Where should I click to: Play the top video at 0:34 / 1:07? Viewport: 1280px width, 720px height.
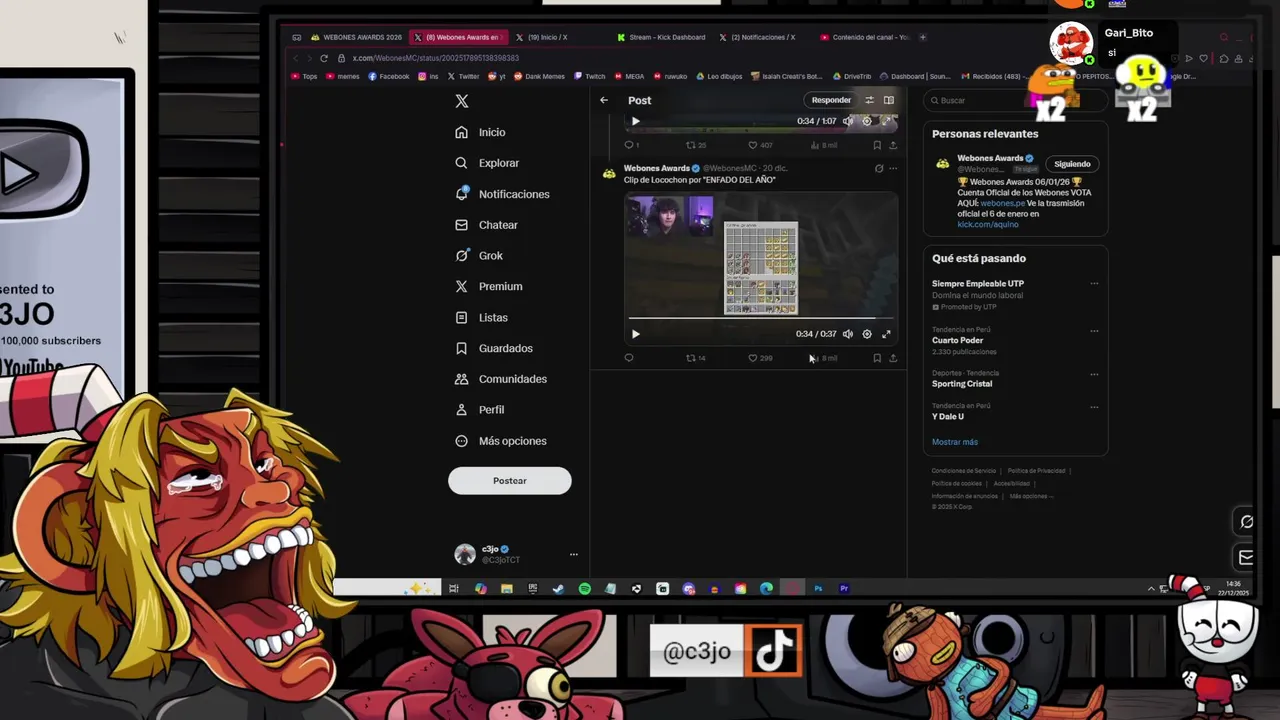(635, 121)
